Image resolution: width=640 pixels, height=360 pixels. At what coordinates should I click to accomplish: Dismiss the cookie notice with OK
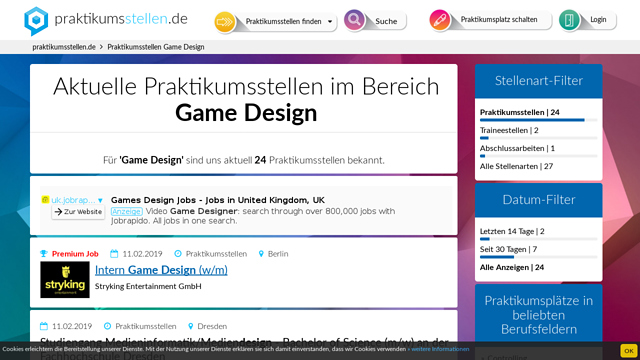tap(629, 351)
